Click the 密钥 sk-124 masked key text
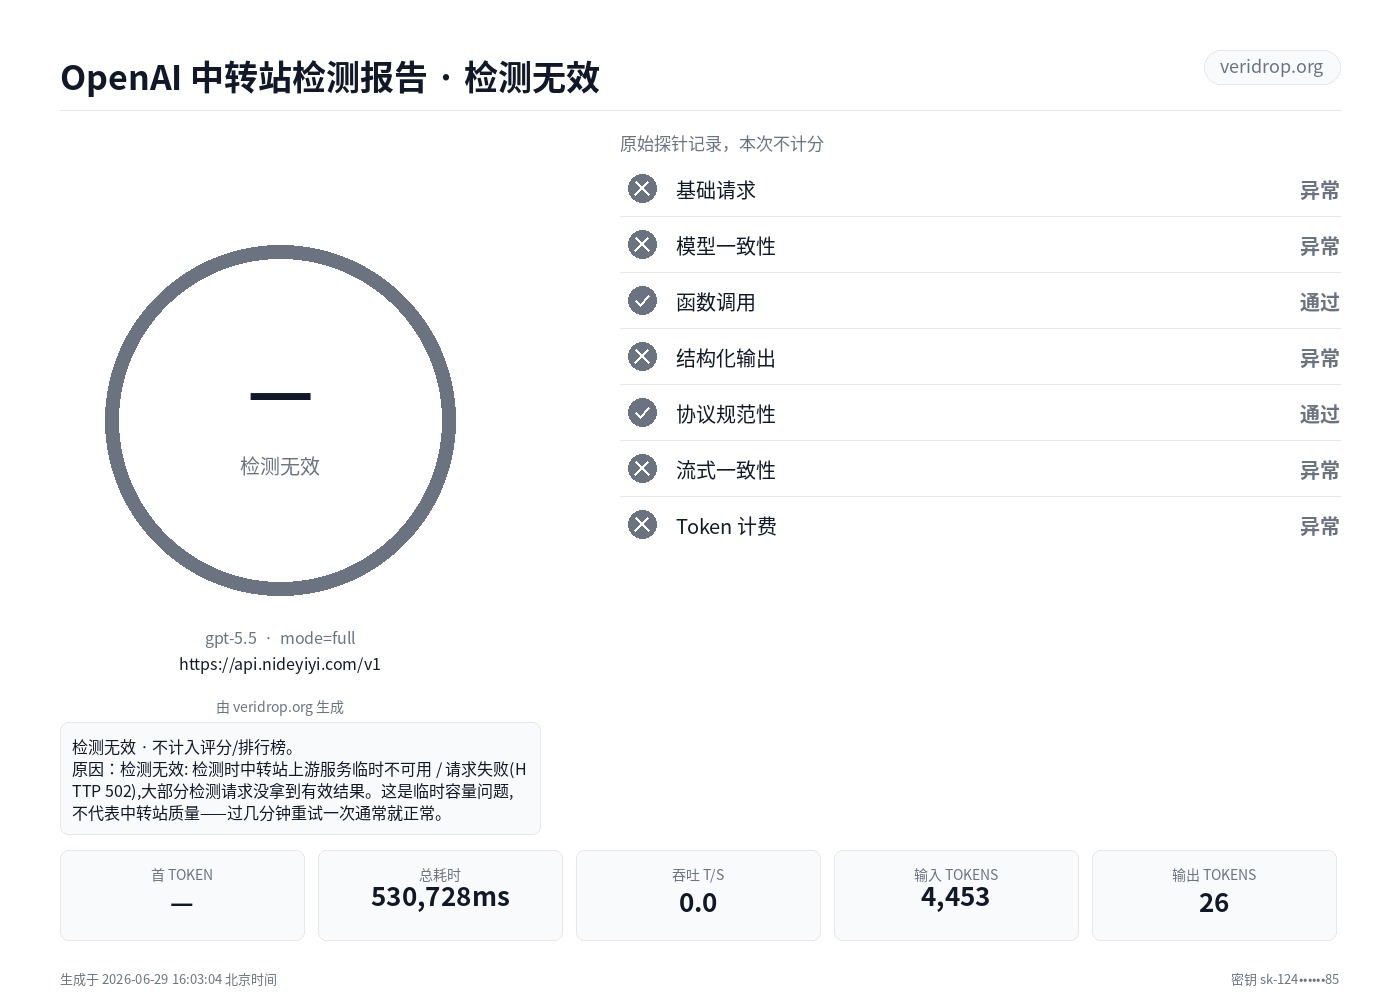This screenshot has width=1400, height=1000. coord(1285,980)
